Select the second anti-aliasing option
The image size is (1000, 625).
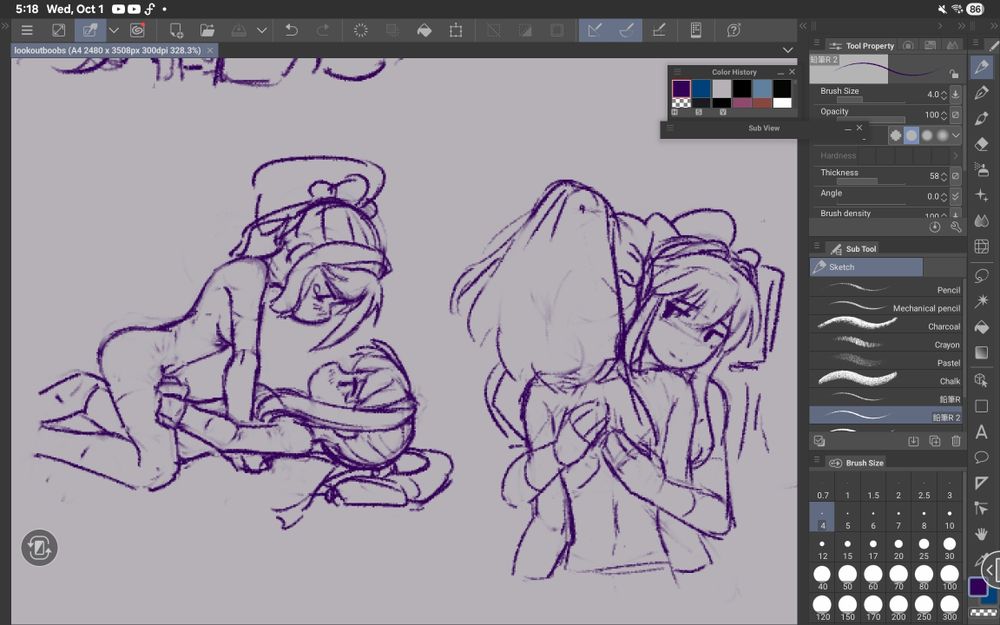tap(911, 135)
